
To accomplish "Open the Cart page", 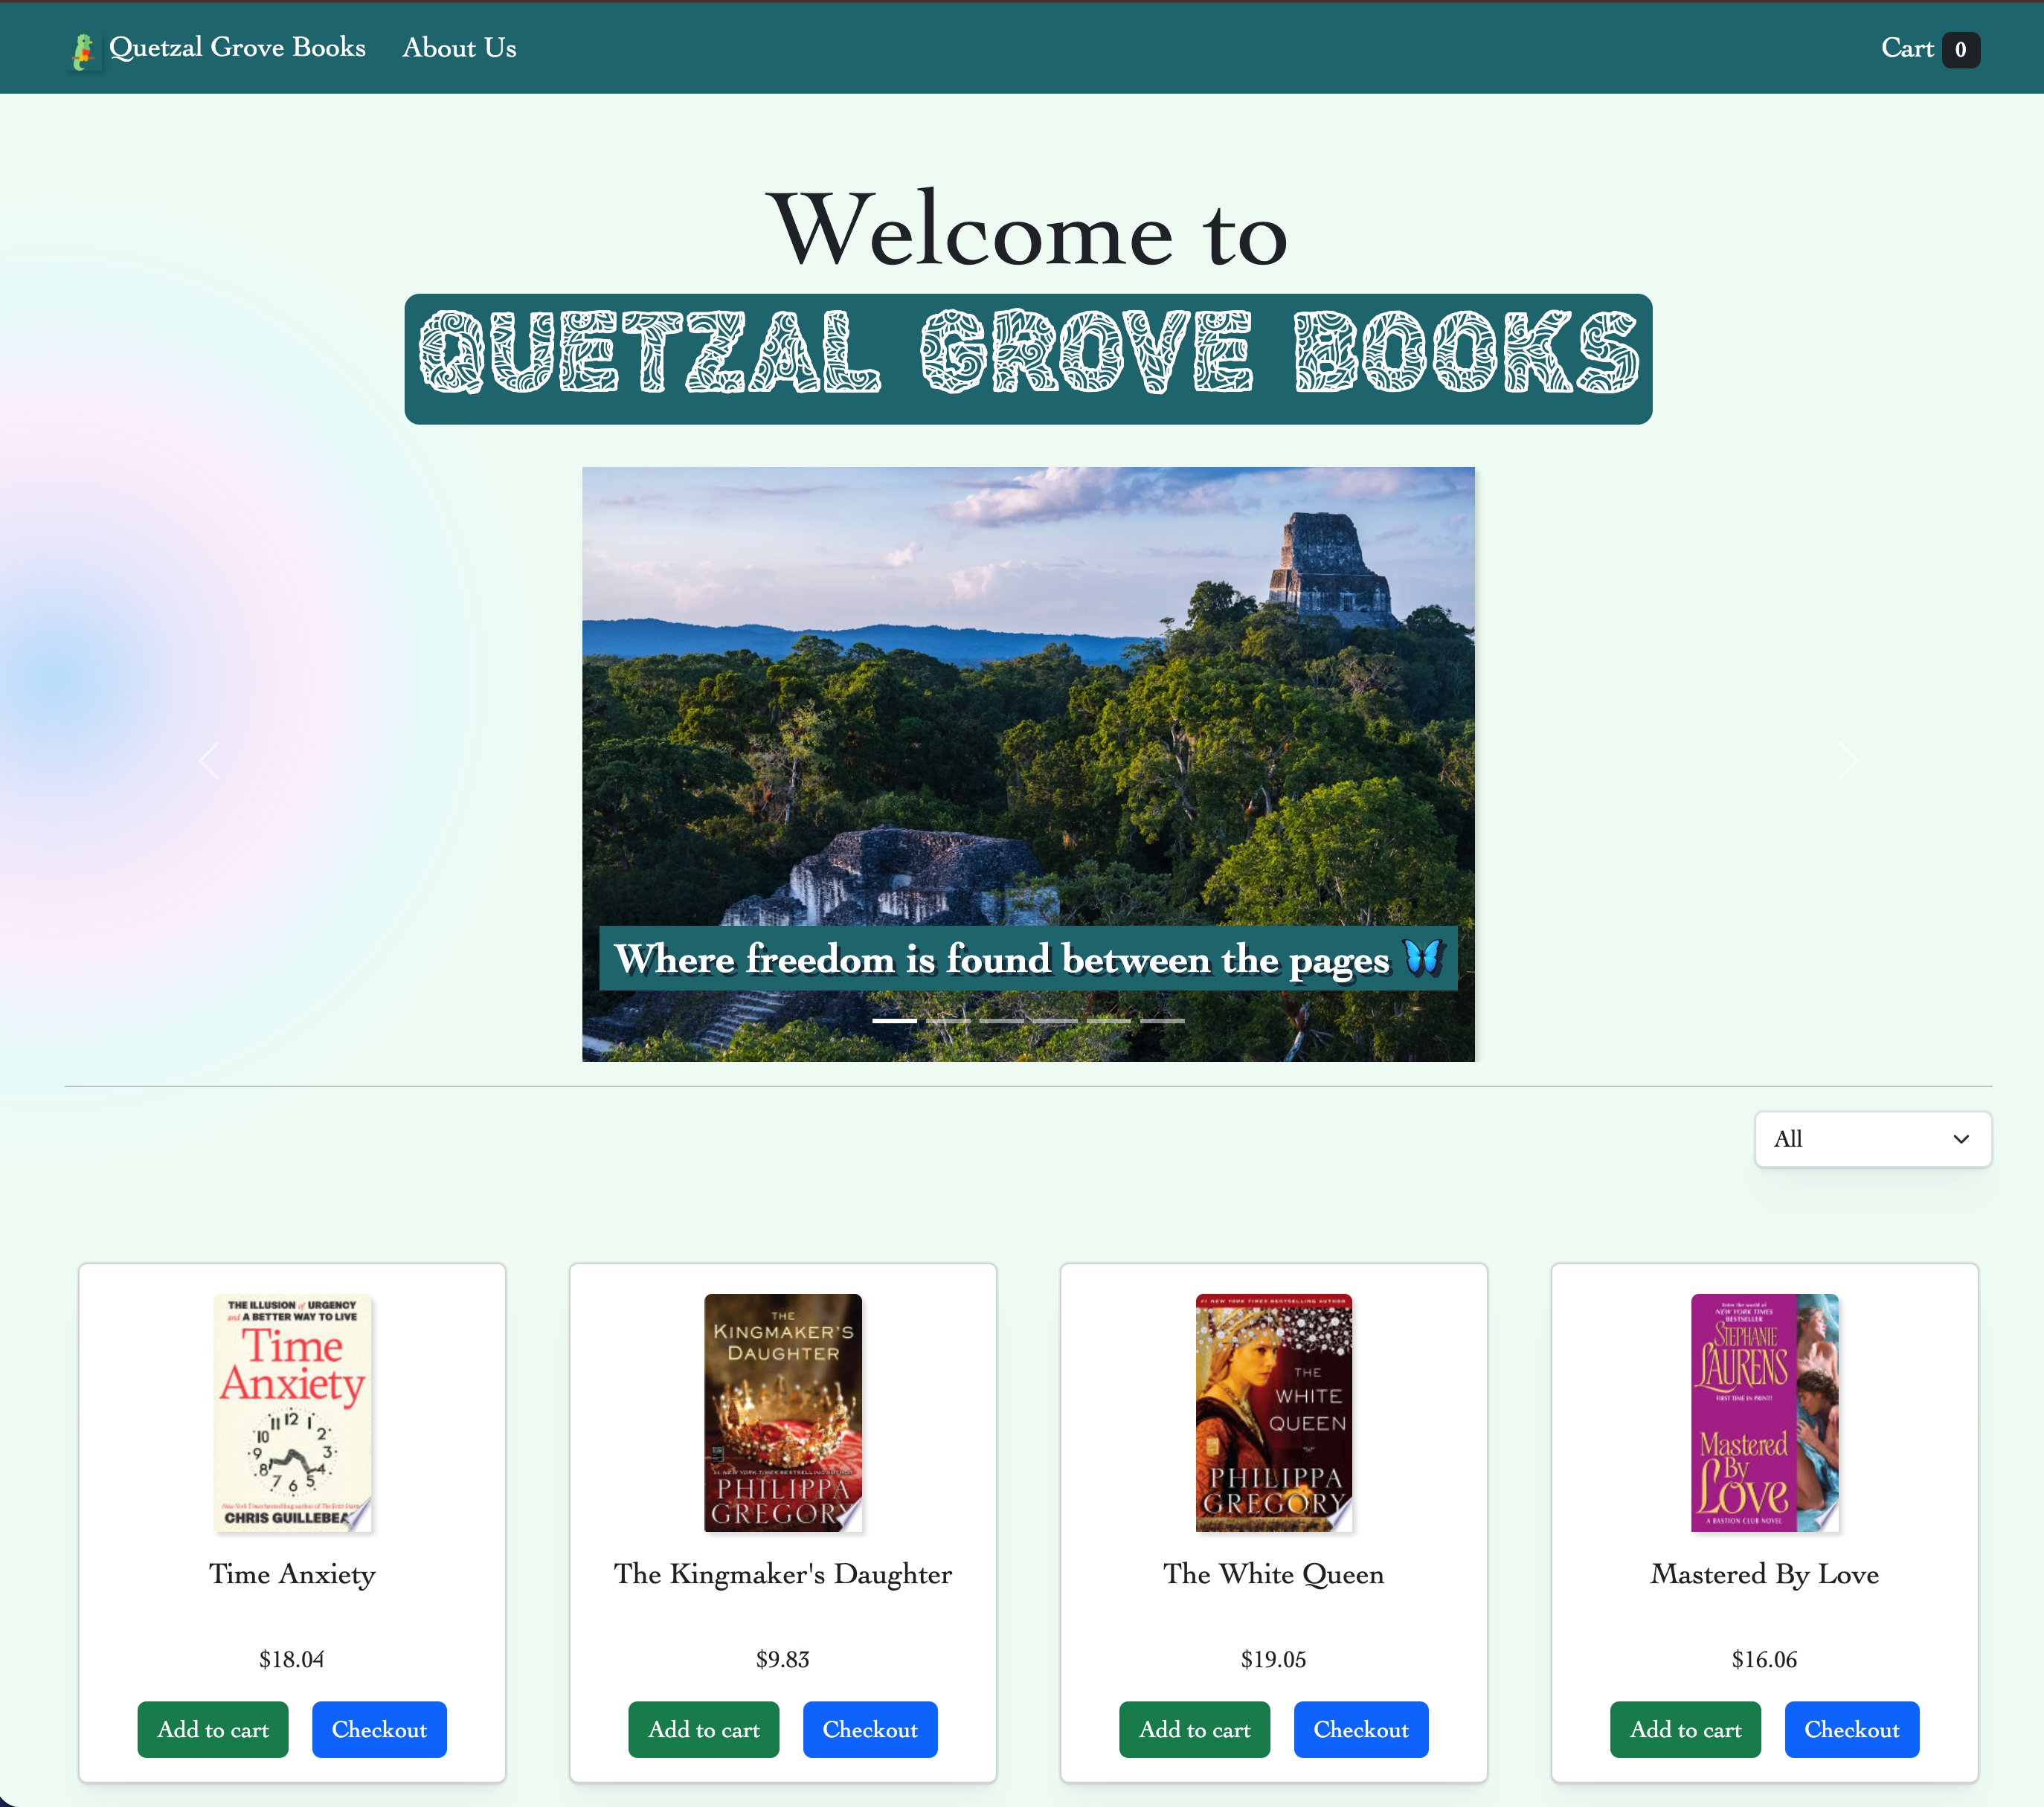I will (x=1909, y=49).
